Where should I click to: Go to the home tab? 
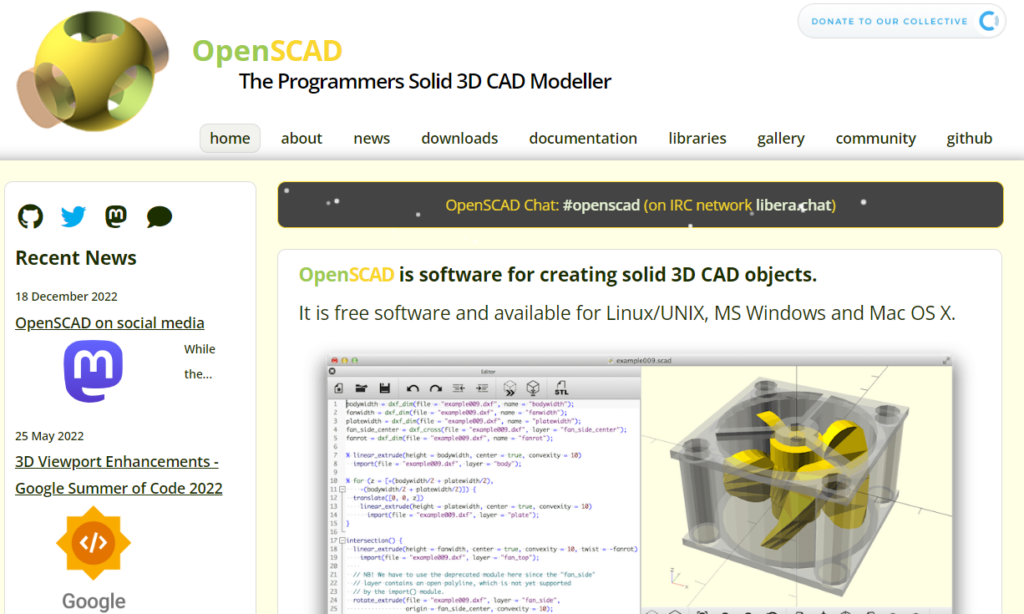tap(230, 138)
